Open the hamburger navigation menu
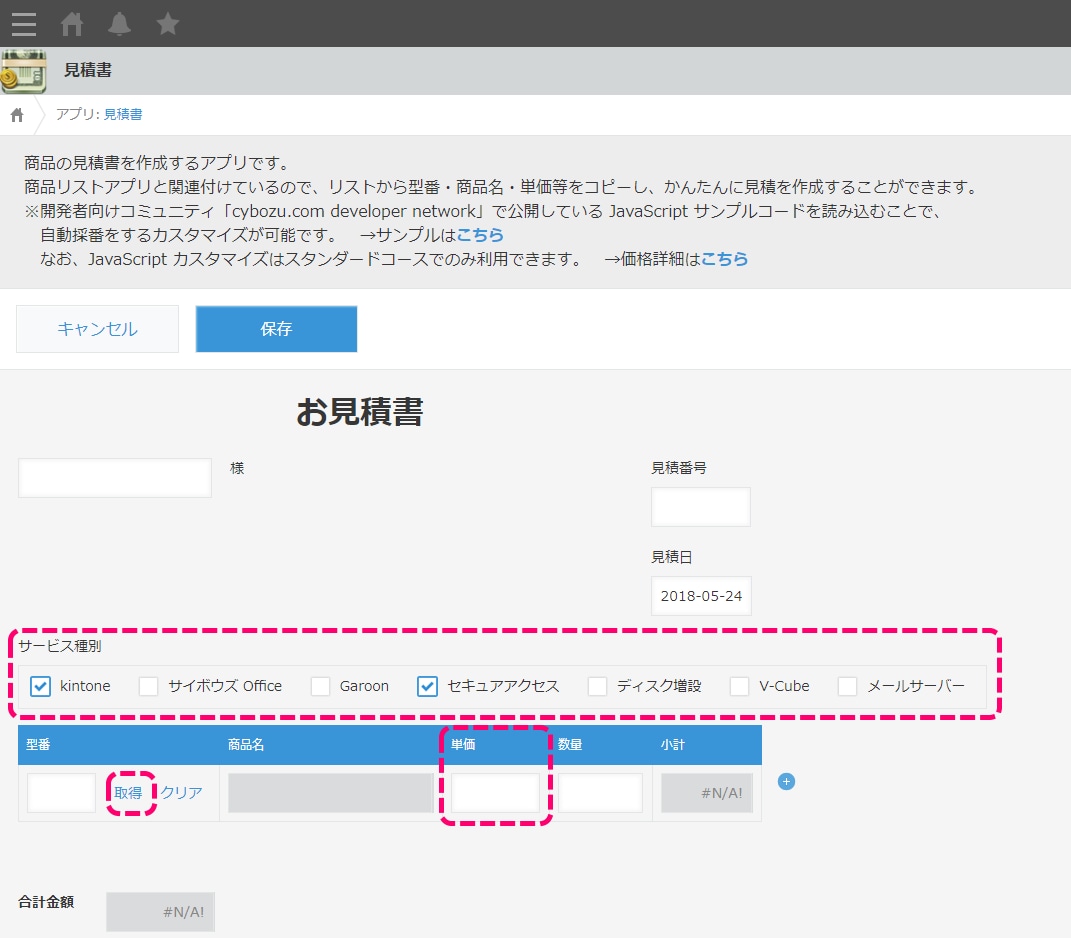The height and width of the screenshot is (938, 1071). pyautogui.click(x=23, y=24)
